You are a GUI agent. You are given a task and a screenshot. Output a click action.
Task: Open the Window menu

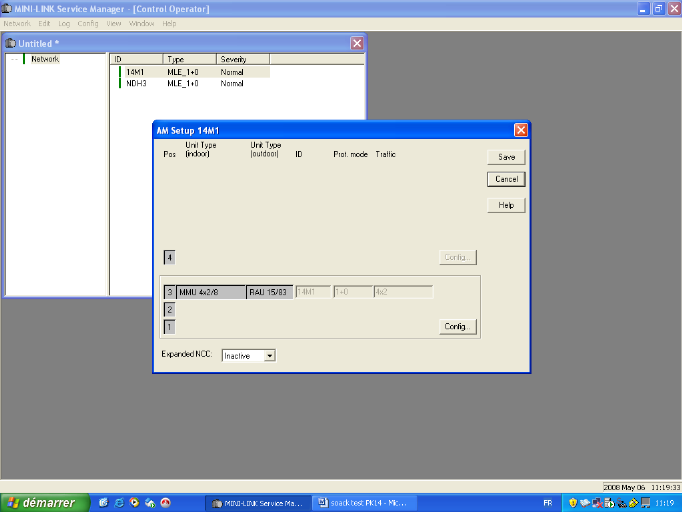coord(141,23)
